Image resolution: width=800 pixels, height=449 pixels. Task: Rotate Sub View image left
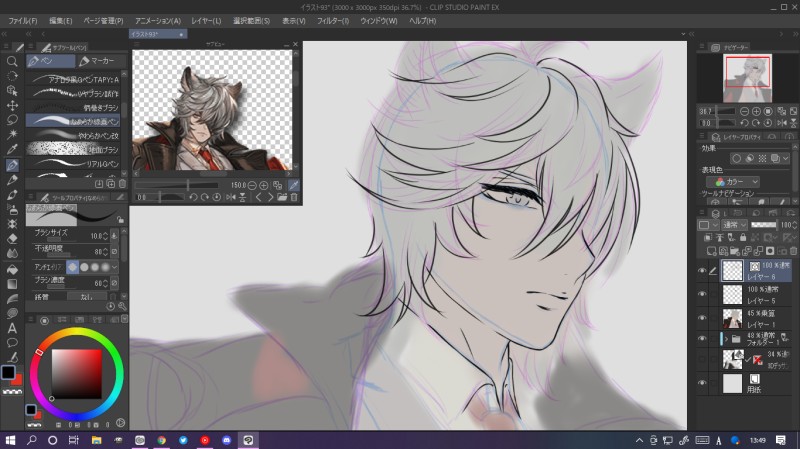coord(193,197)
